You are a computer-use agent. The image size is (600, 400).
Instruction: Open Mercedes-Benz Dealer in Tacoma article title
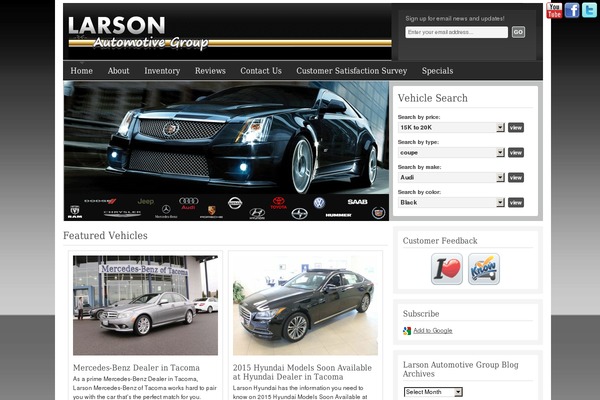pyautogui.click(x=136, y=368)
